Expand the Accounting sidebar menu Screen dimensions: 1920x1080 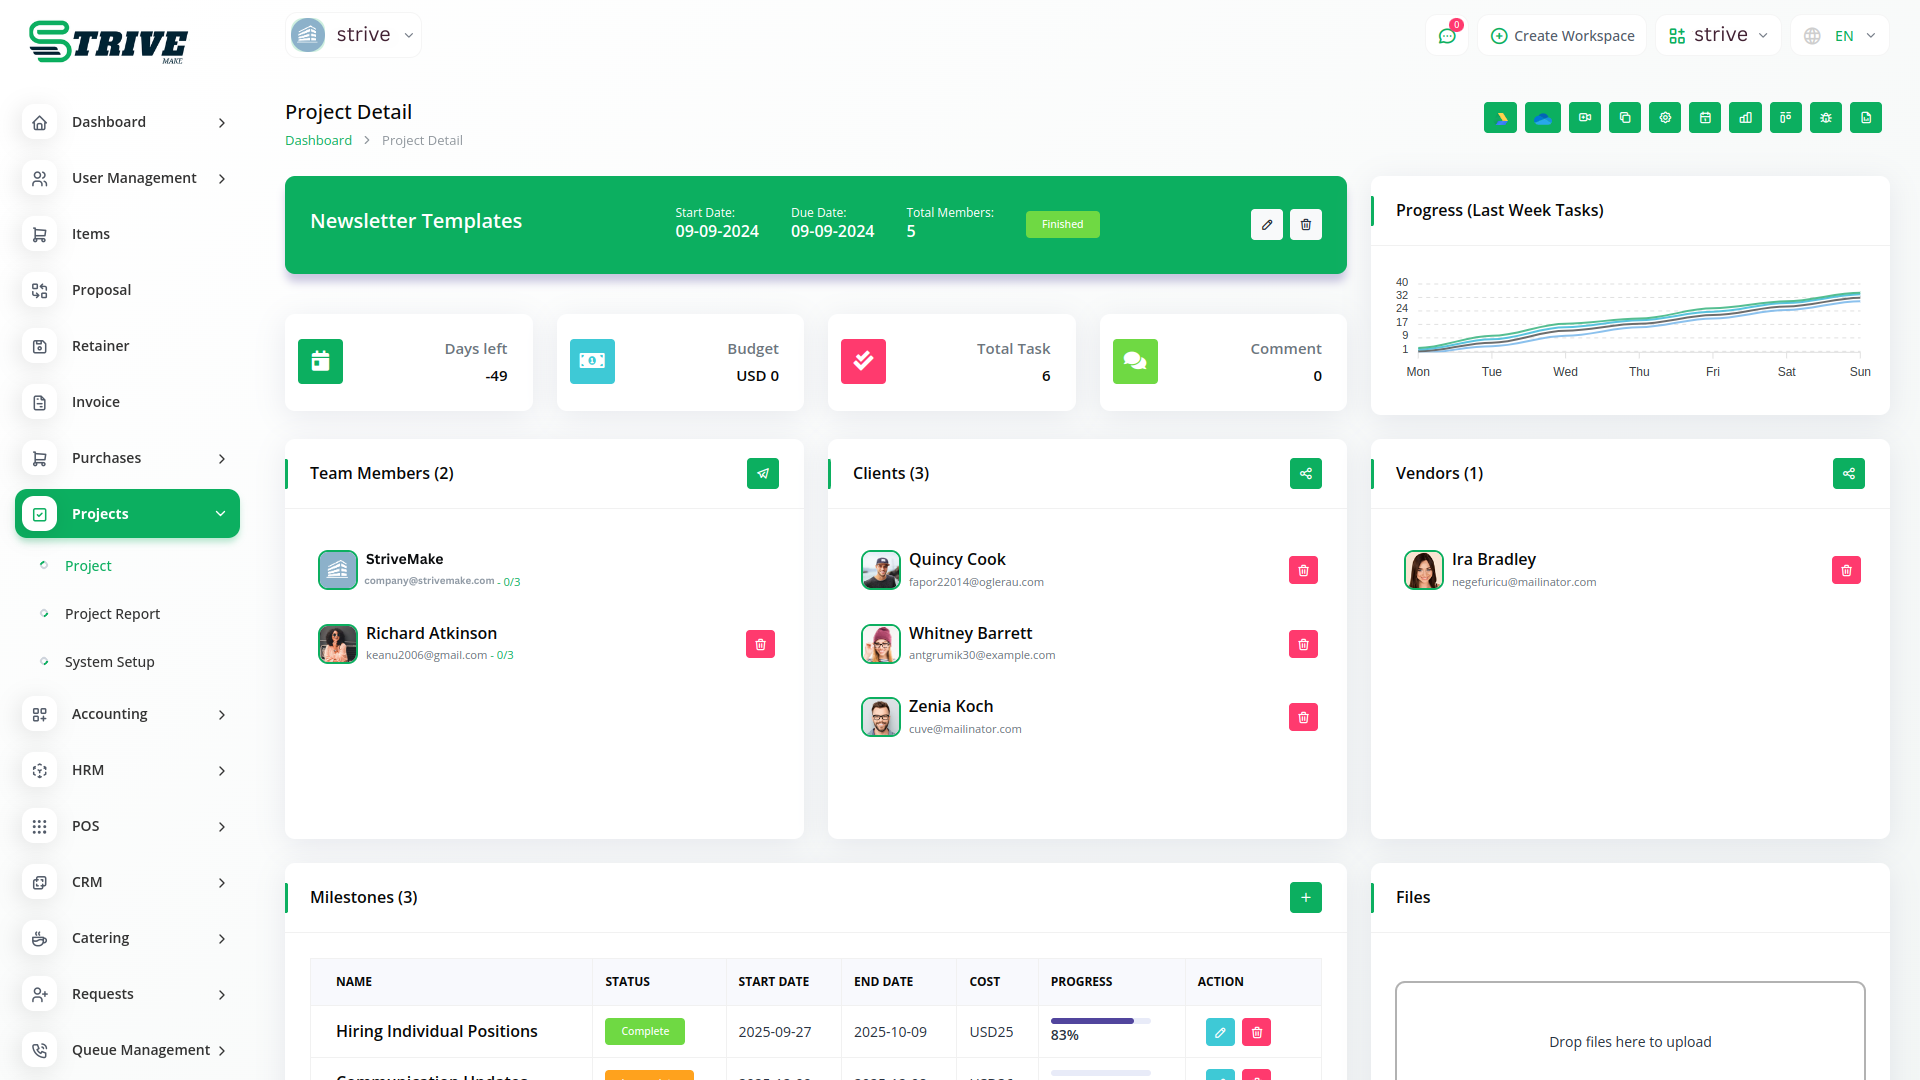click(x=127, y=714)
